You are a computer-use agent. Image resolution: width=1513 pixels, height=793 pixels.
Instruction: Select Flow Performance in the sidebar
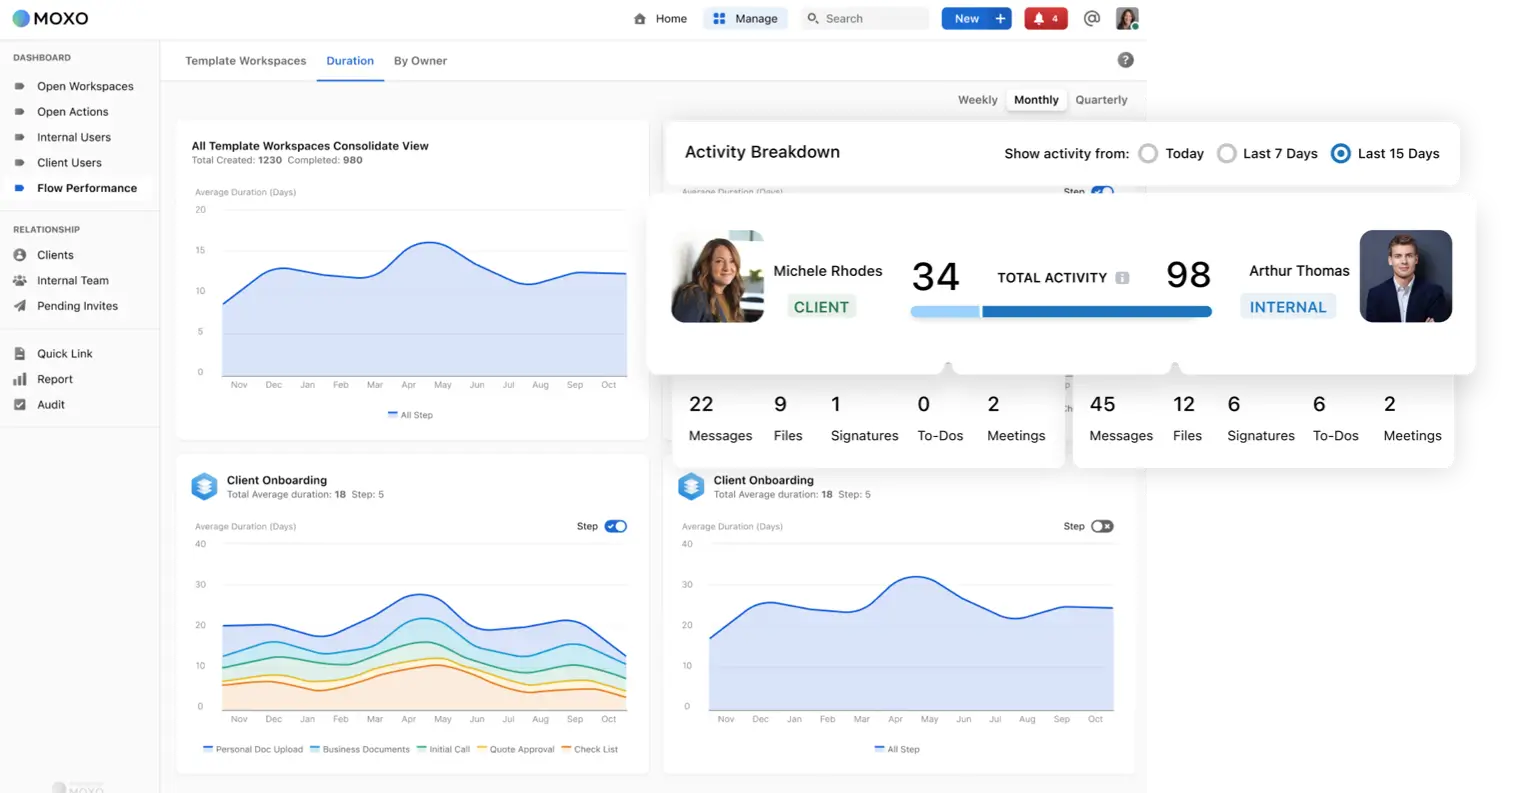point(88,188)
